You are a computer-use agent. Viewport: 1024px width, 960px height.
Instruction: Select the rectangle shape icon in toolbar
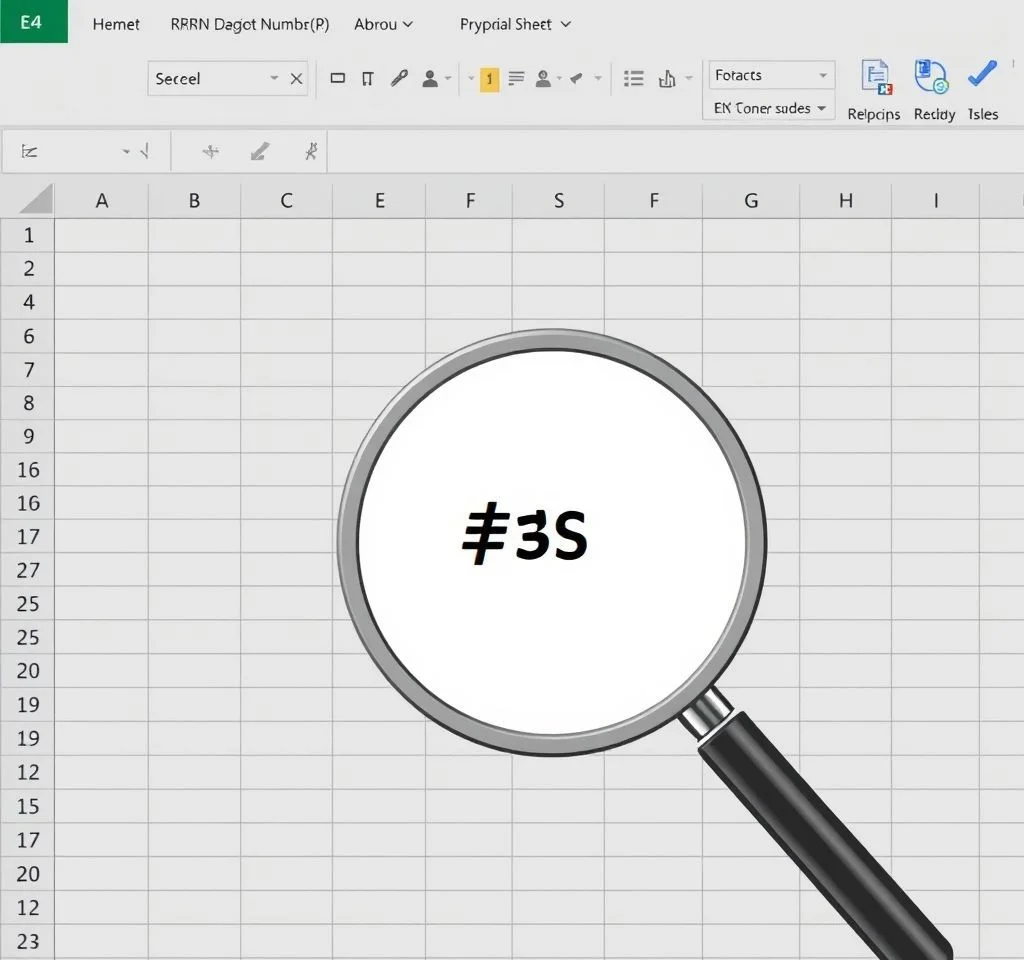(338, 78)
